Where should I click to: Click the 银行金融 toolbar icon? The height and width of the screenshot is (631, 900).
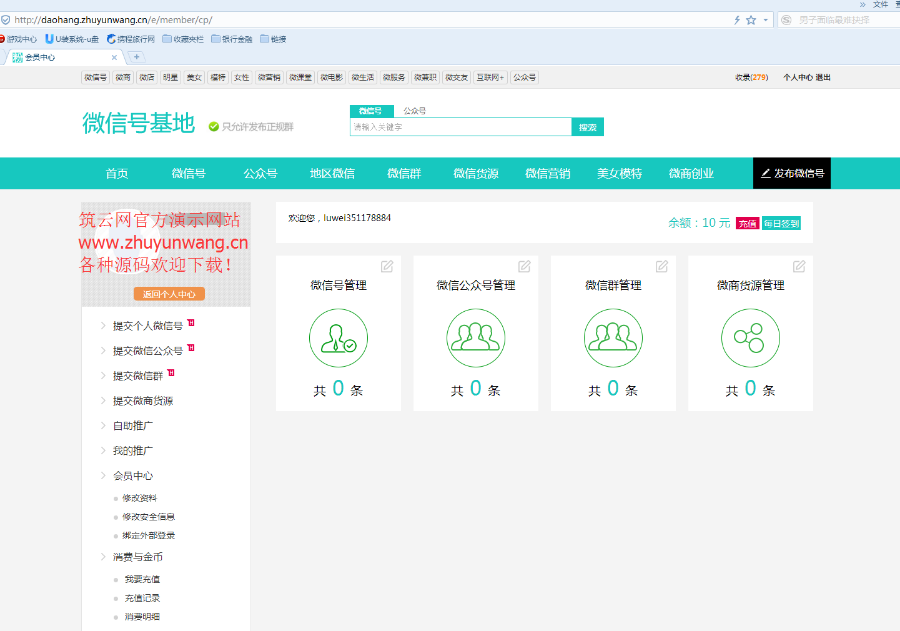pos(231,38)
